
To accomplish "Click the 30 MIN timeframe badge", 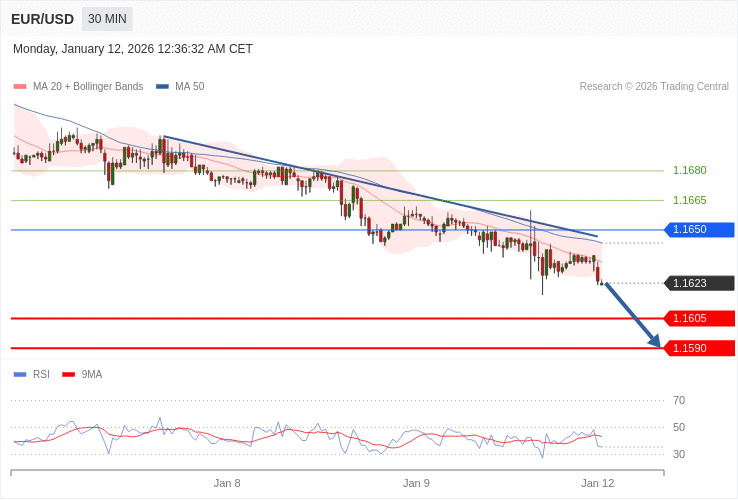I will (107, 19).
